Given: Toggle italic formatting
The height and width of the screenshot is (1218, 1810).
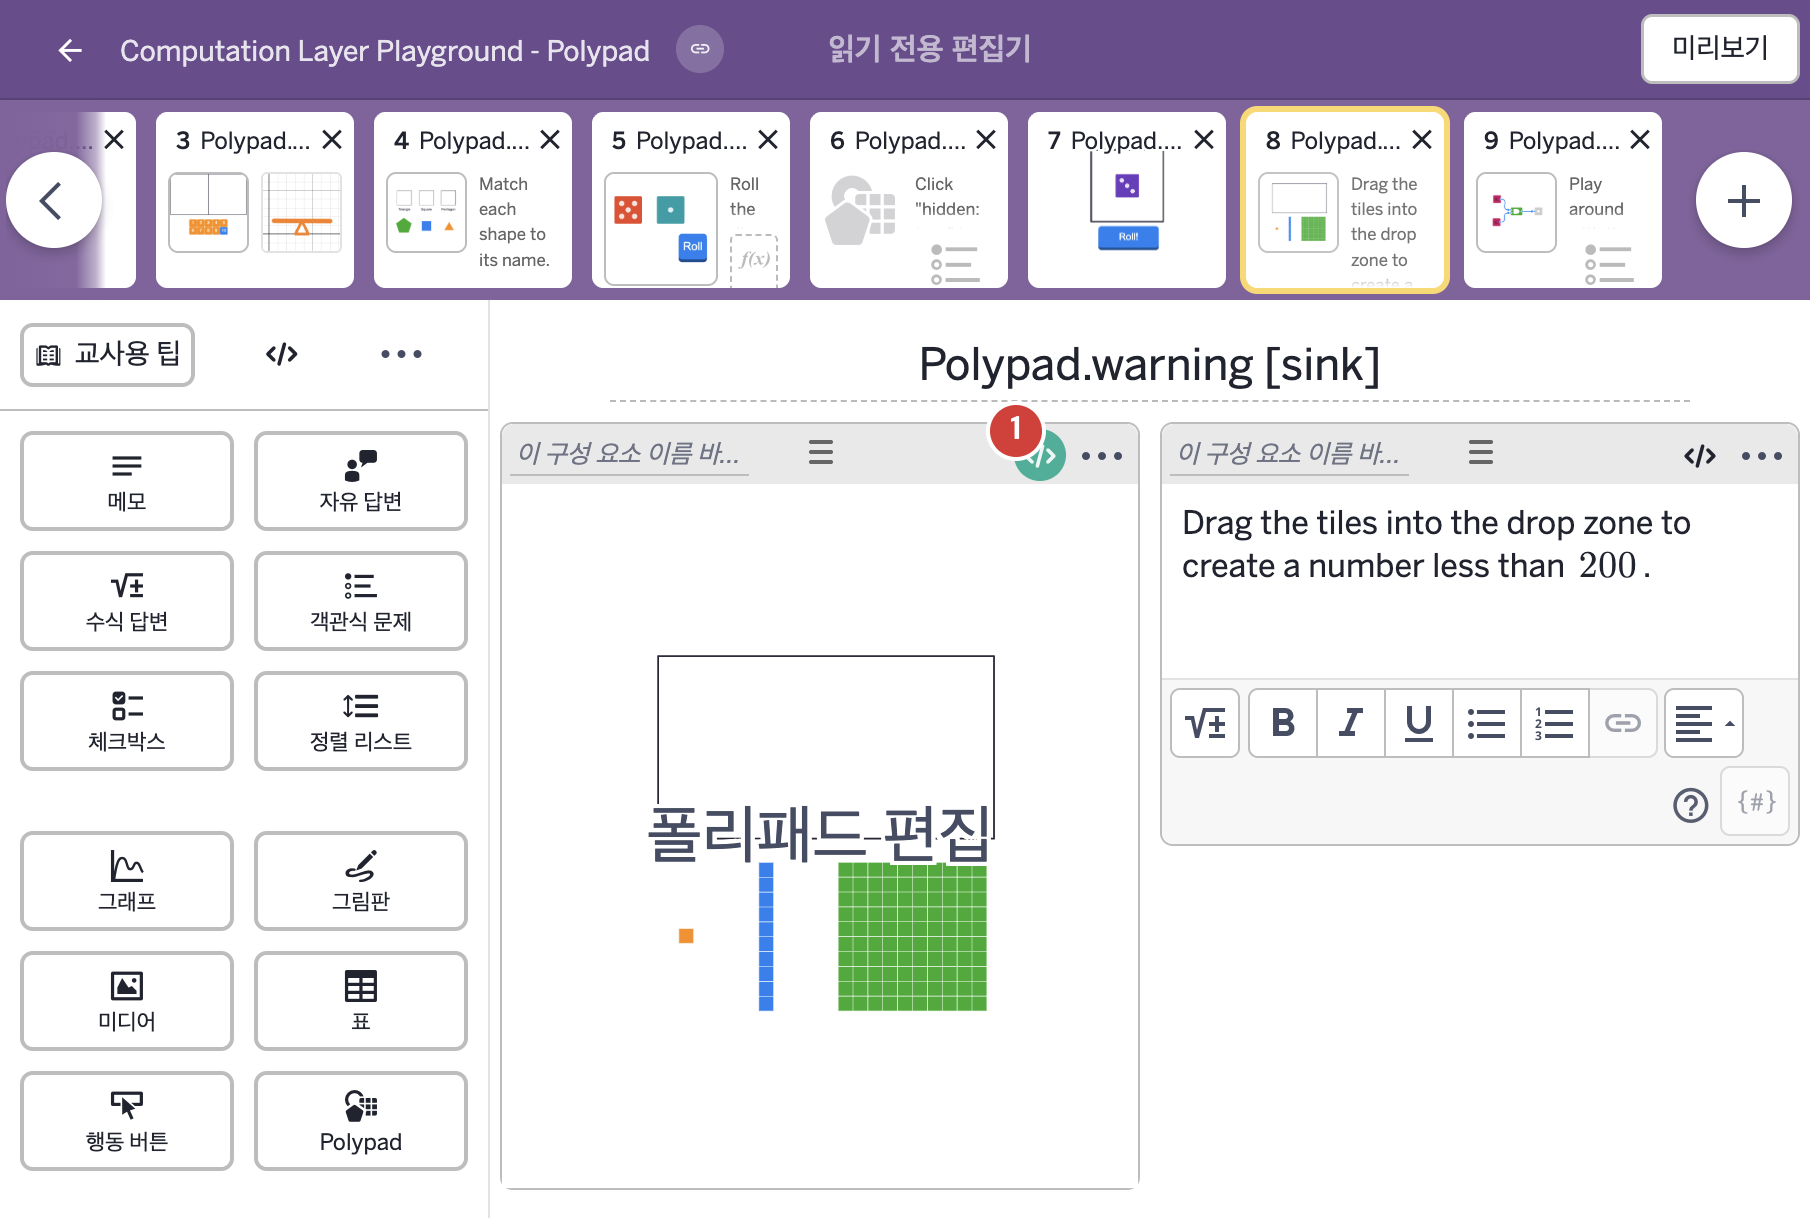Looking at the screenshot, I should [x=1351, y=723].
